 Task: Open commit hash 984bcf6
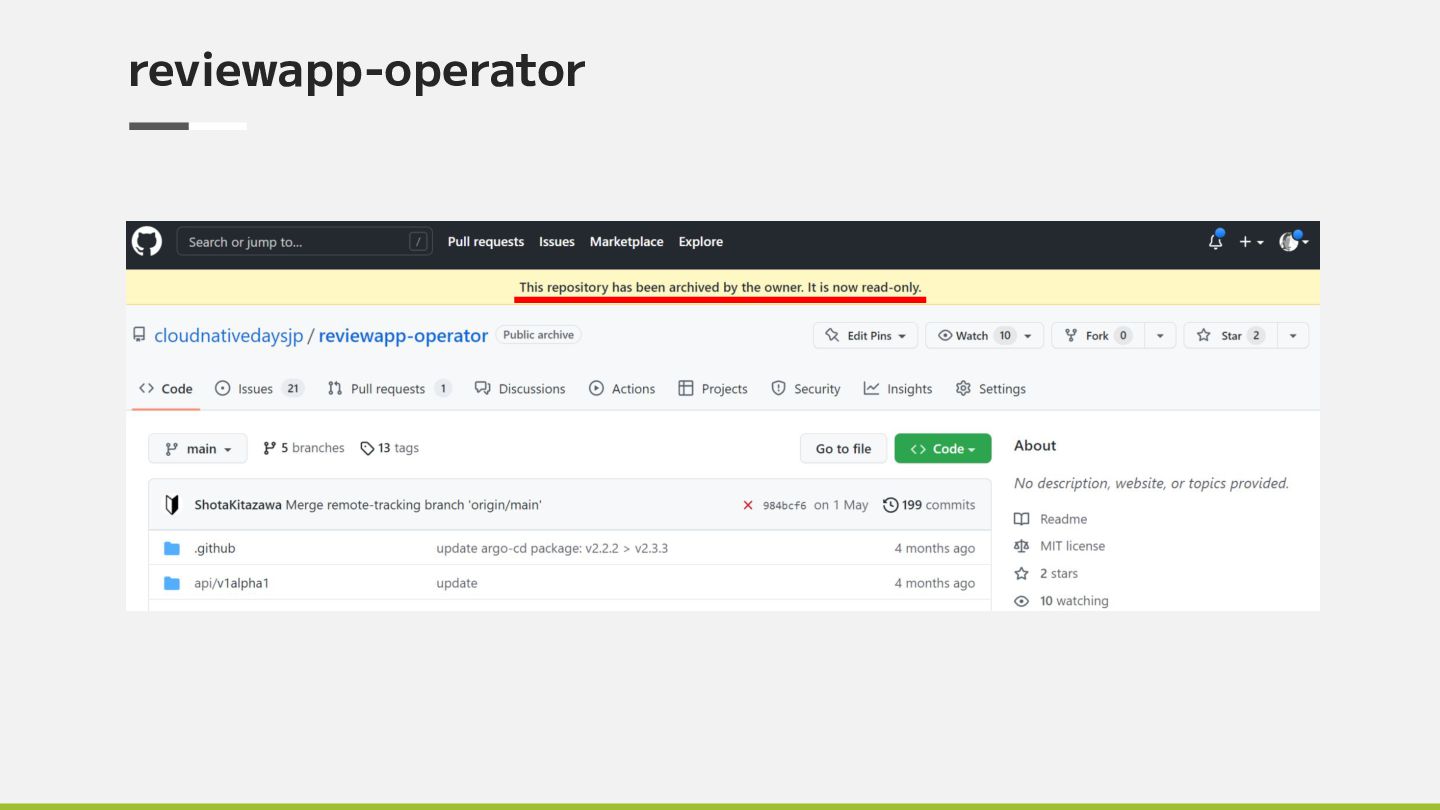coord(784,506)
